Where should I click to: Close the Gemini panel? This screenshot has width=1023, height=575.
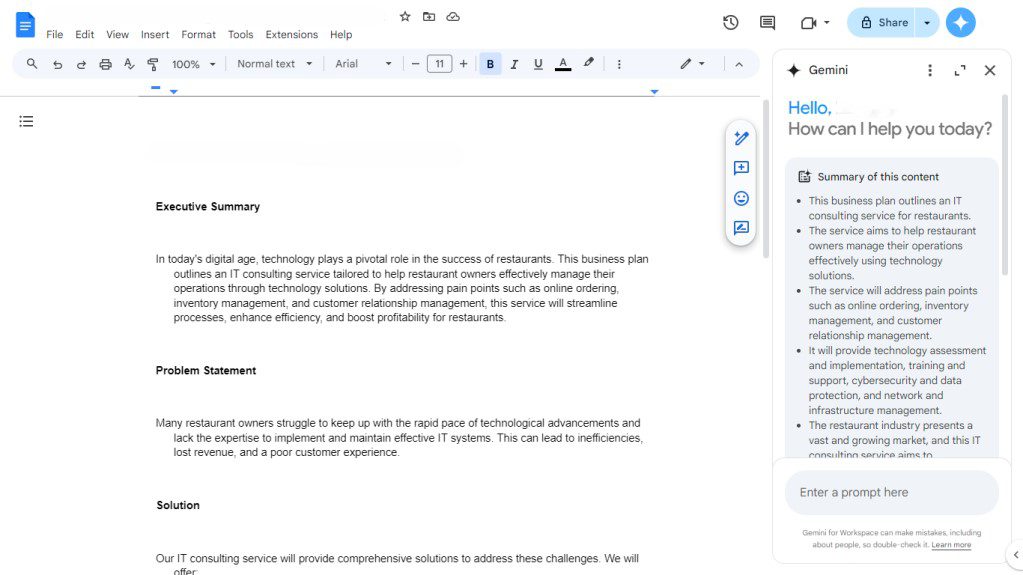(x=990, y=70)
